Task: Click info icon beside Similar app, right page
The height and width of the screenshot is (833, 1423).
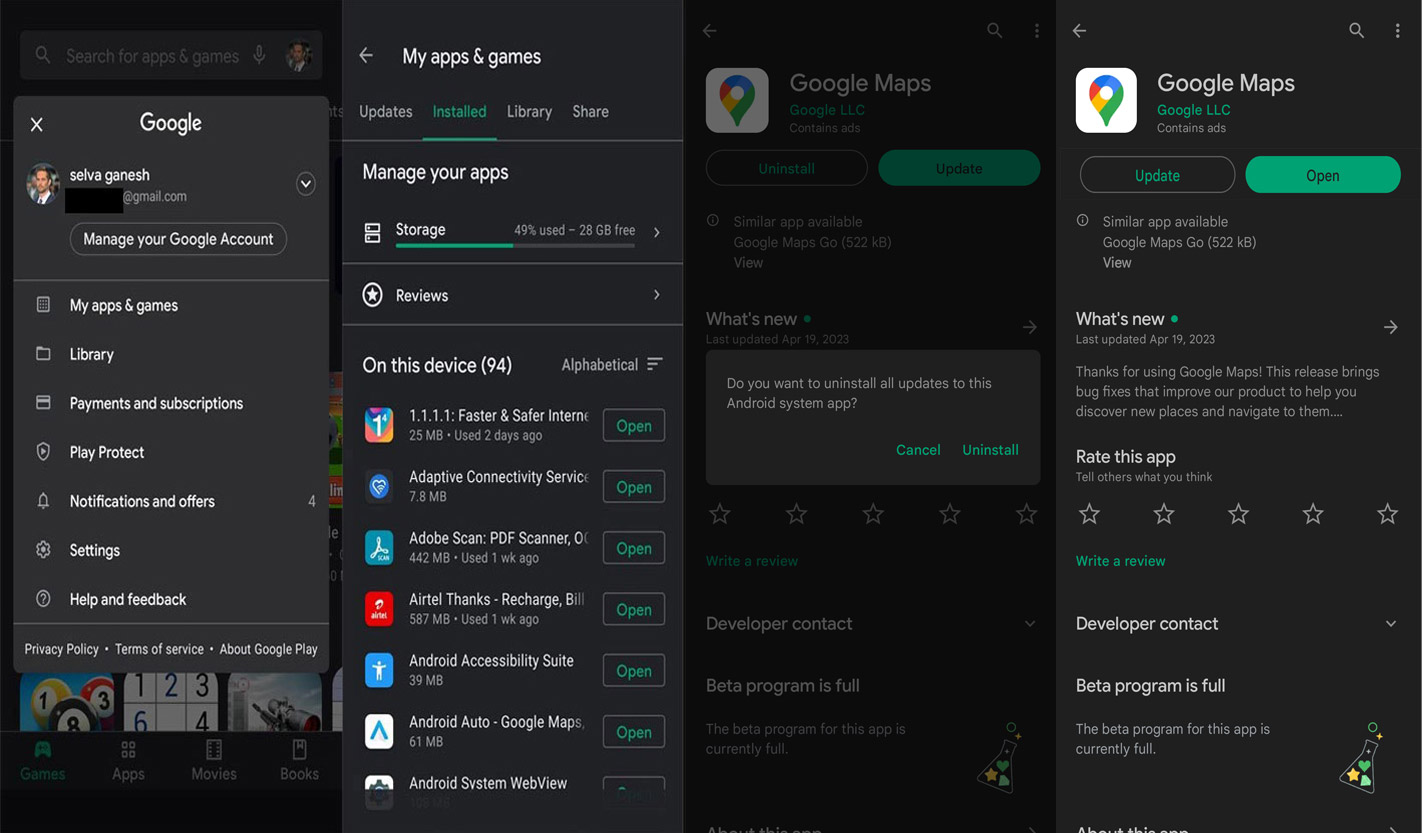Action: (1082, 221)
